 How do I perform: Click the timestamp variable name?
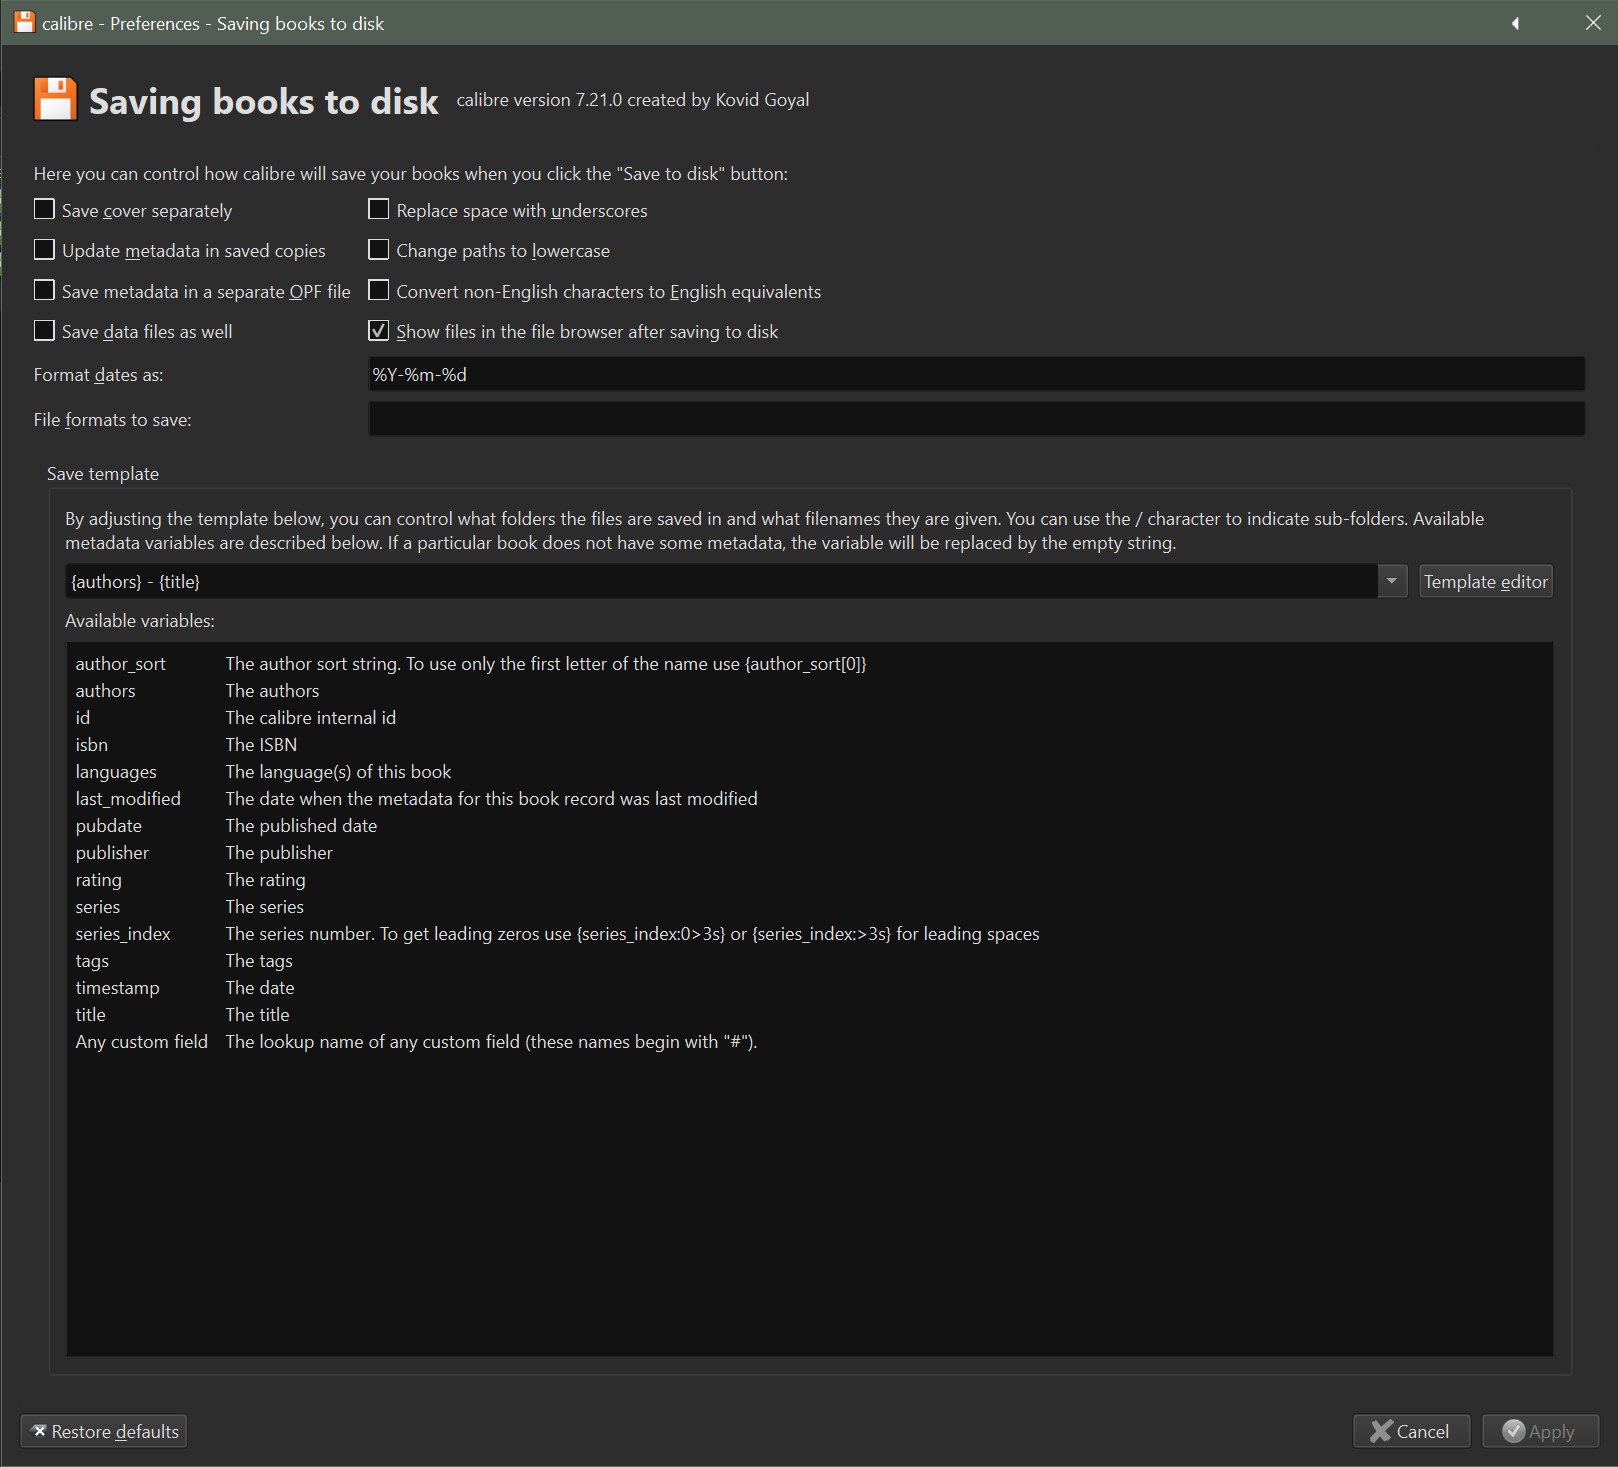[117, 988]
